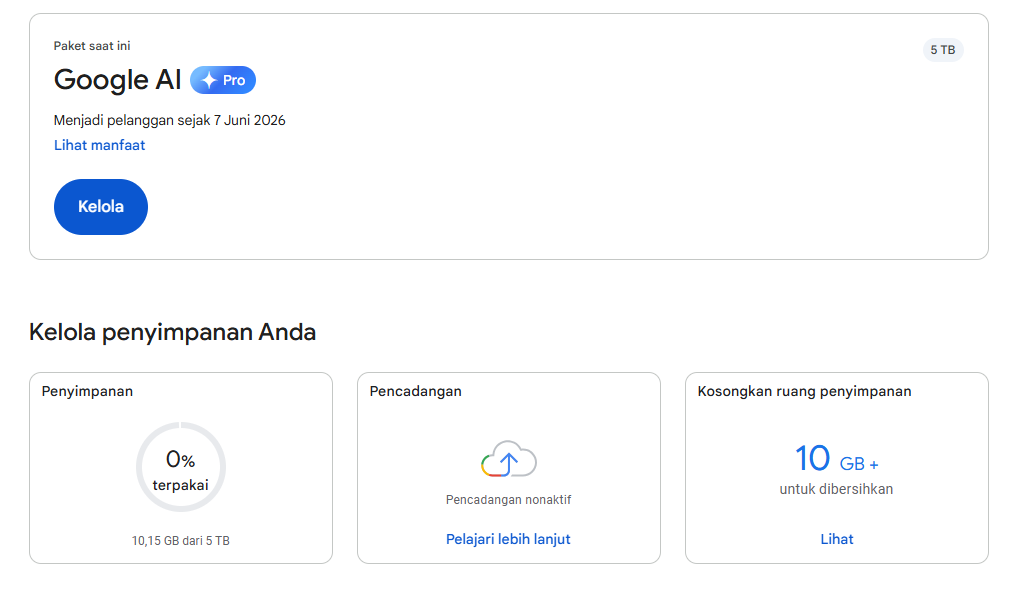Click the Pencadangan nonaktif status text
This screenshot has width=1012, height=598.
pyautogui.click(x=509, y=500)
